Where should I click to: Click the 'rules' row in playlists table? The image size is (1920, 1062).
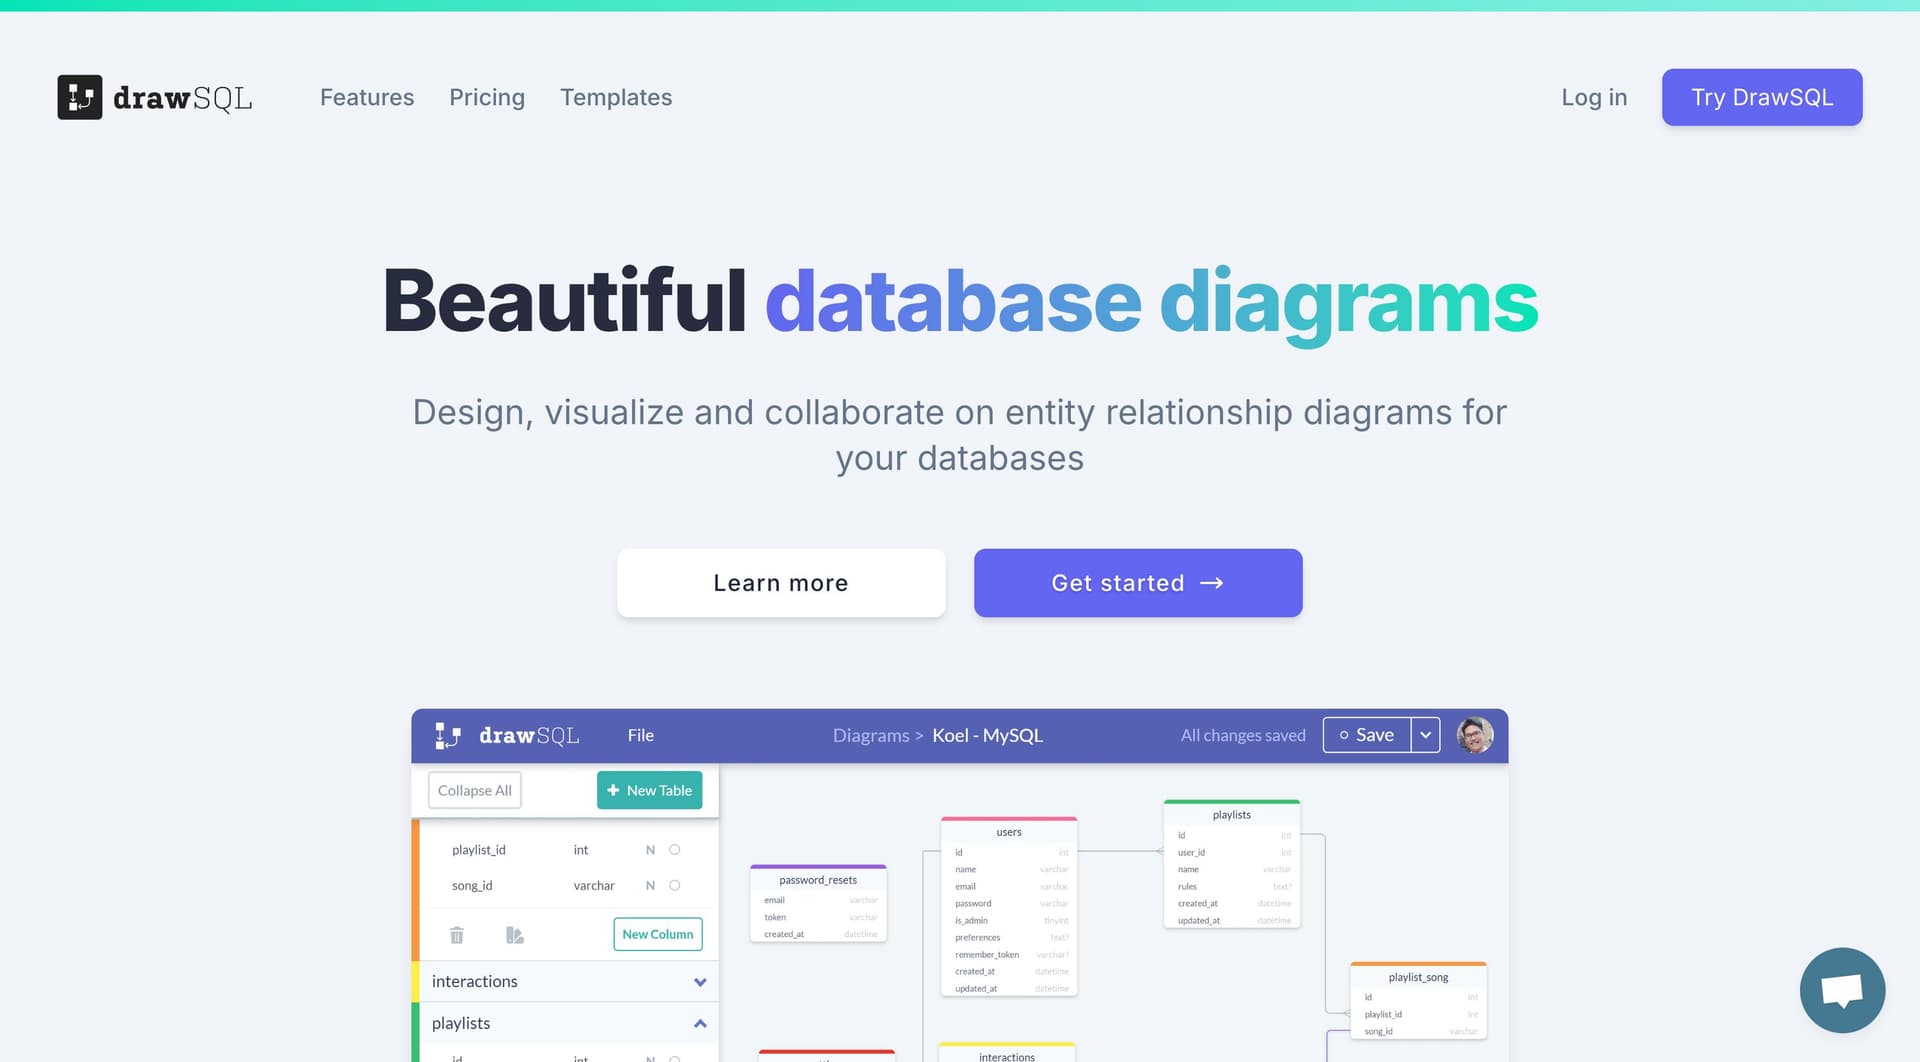point(1232,886)
